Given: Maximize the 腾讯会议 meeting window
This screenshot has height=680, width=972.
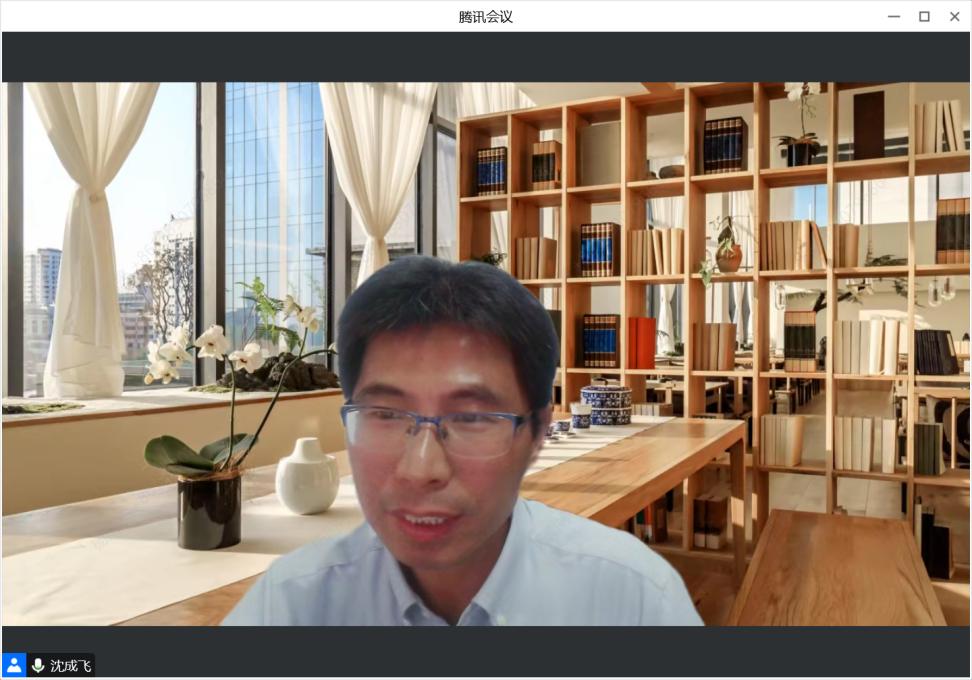Looking at the screenshot, I should pyautogui.click(x=924, y=16).
